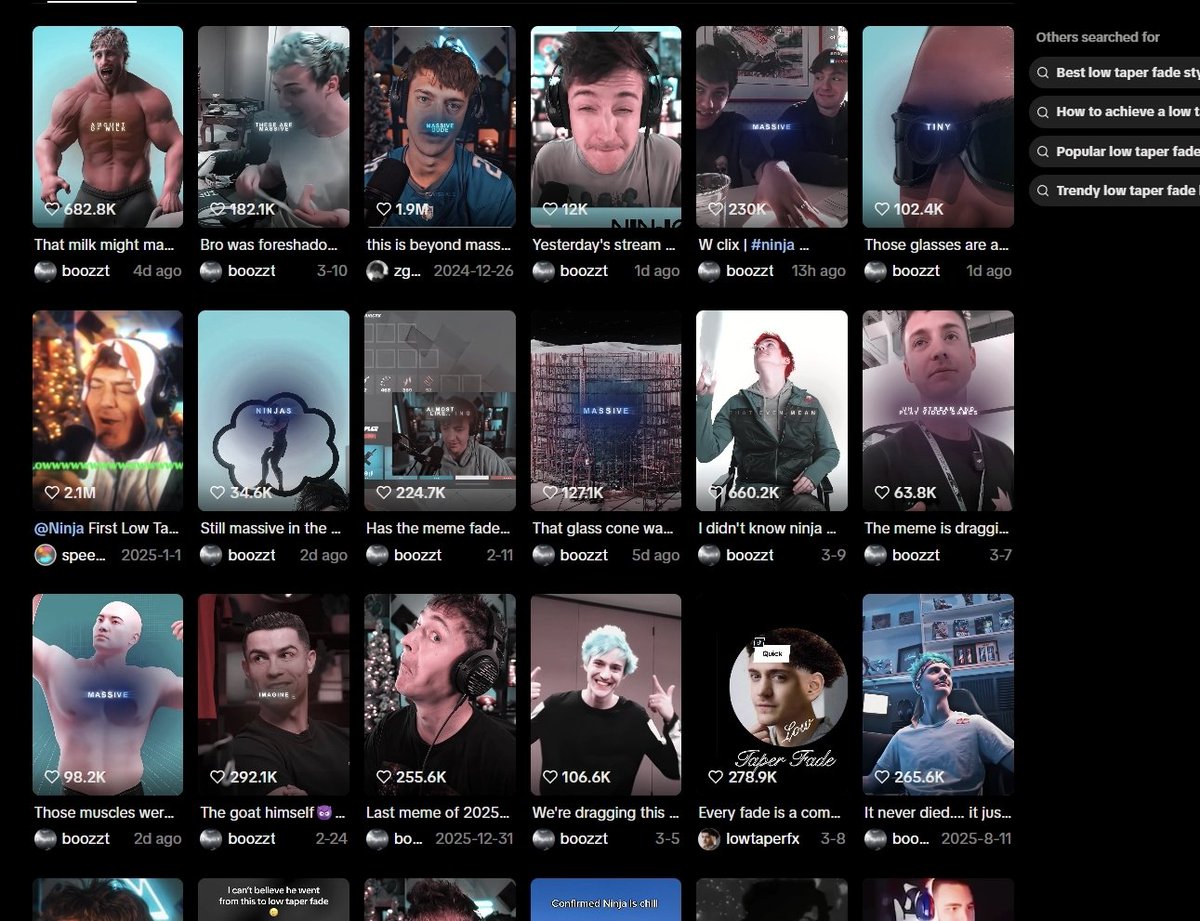Play 'We're dragging this...' blue-hair thumbnail
The height and width of the screenshot is (921, 1200).
coord(606,695)
